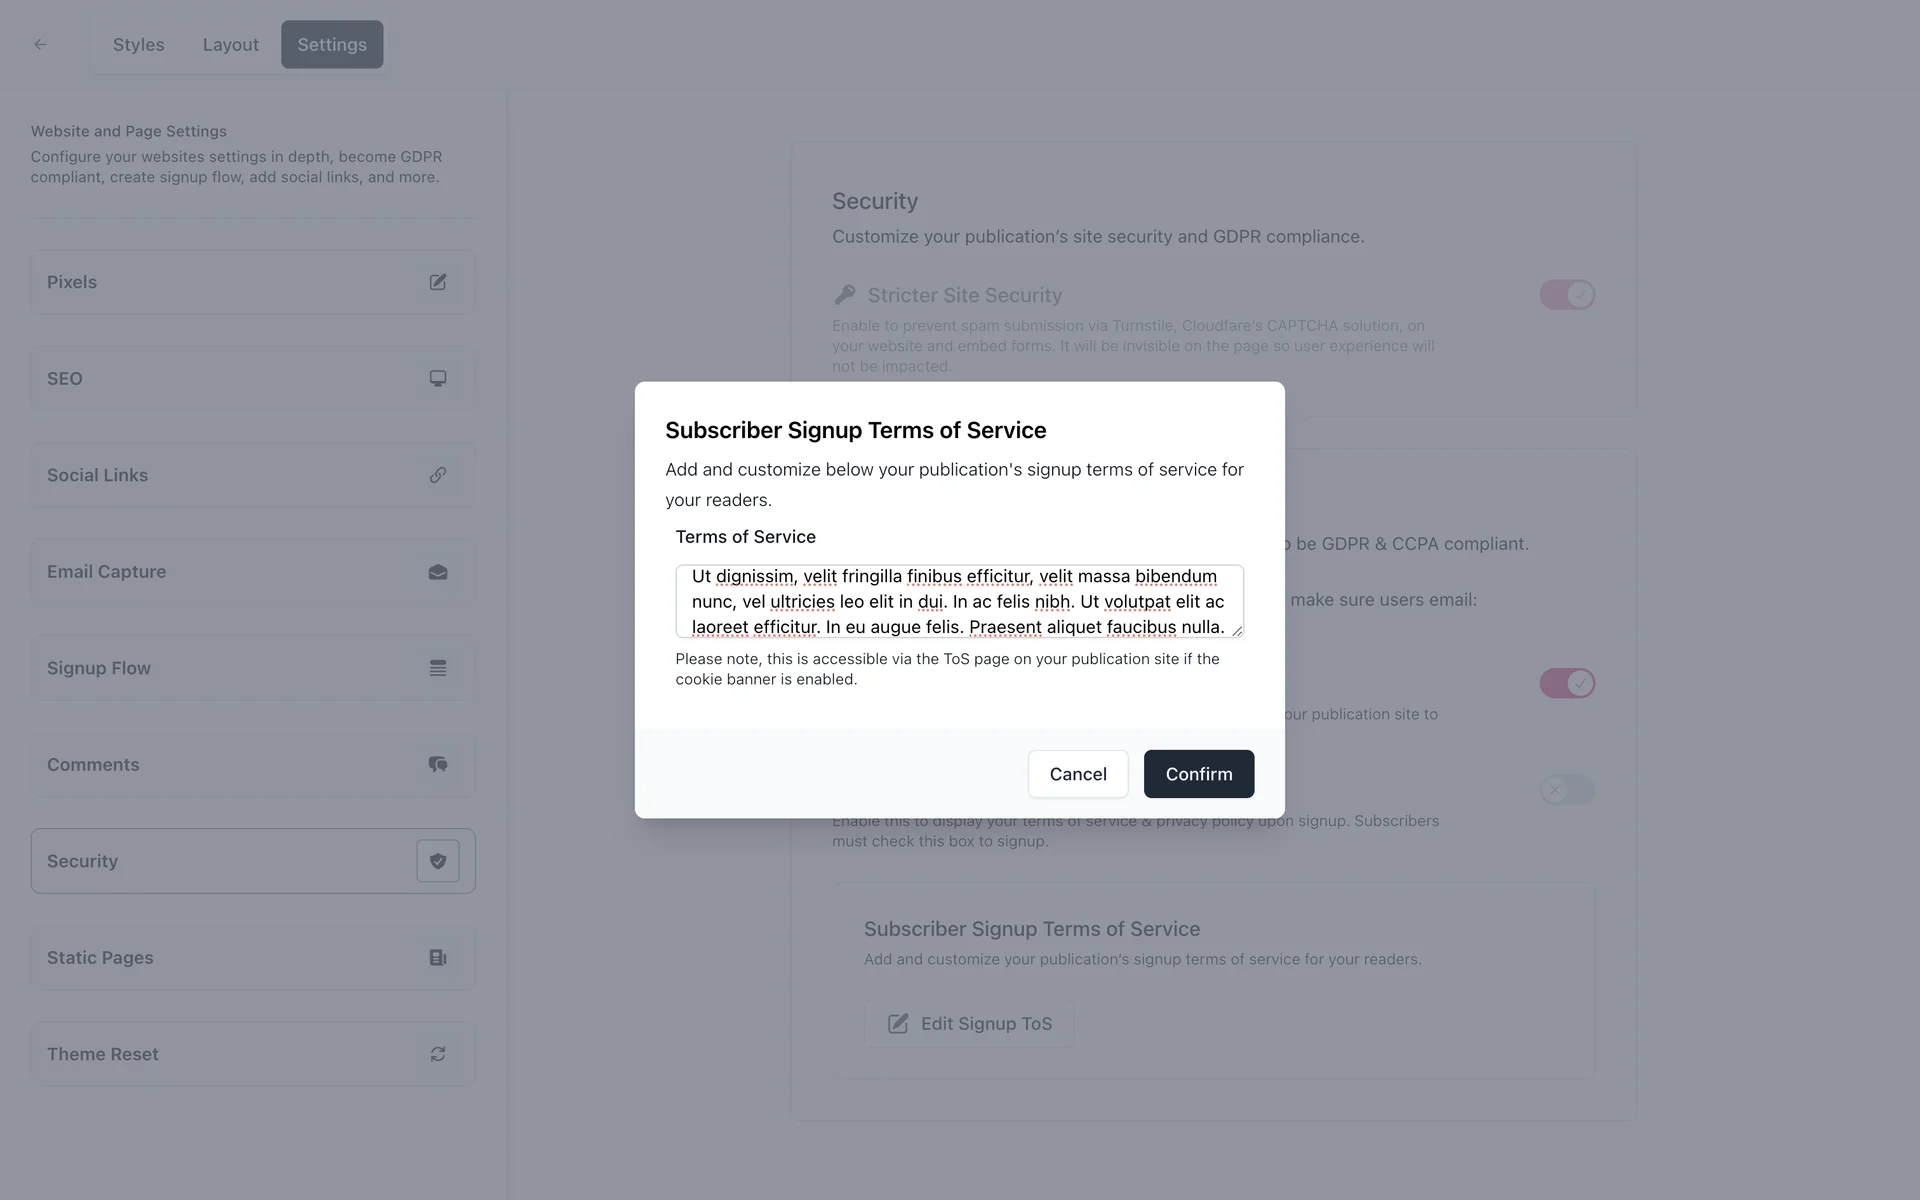Click the Edit Signup ToS button
Viewport: 1920px width, 1200px height.
969,1024
